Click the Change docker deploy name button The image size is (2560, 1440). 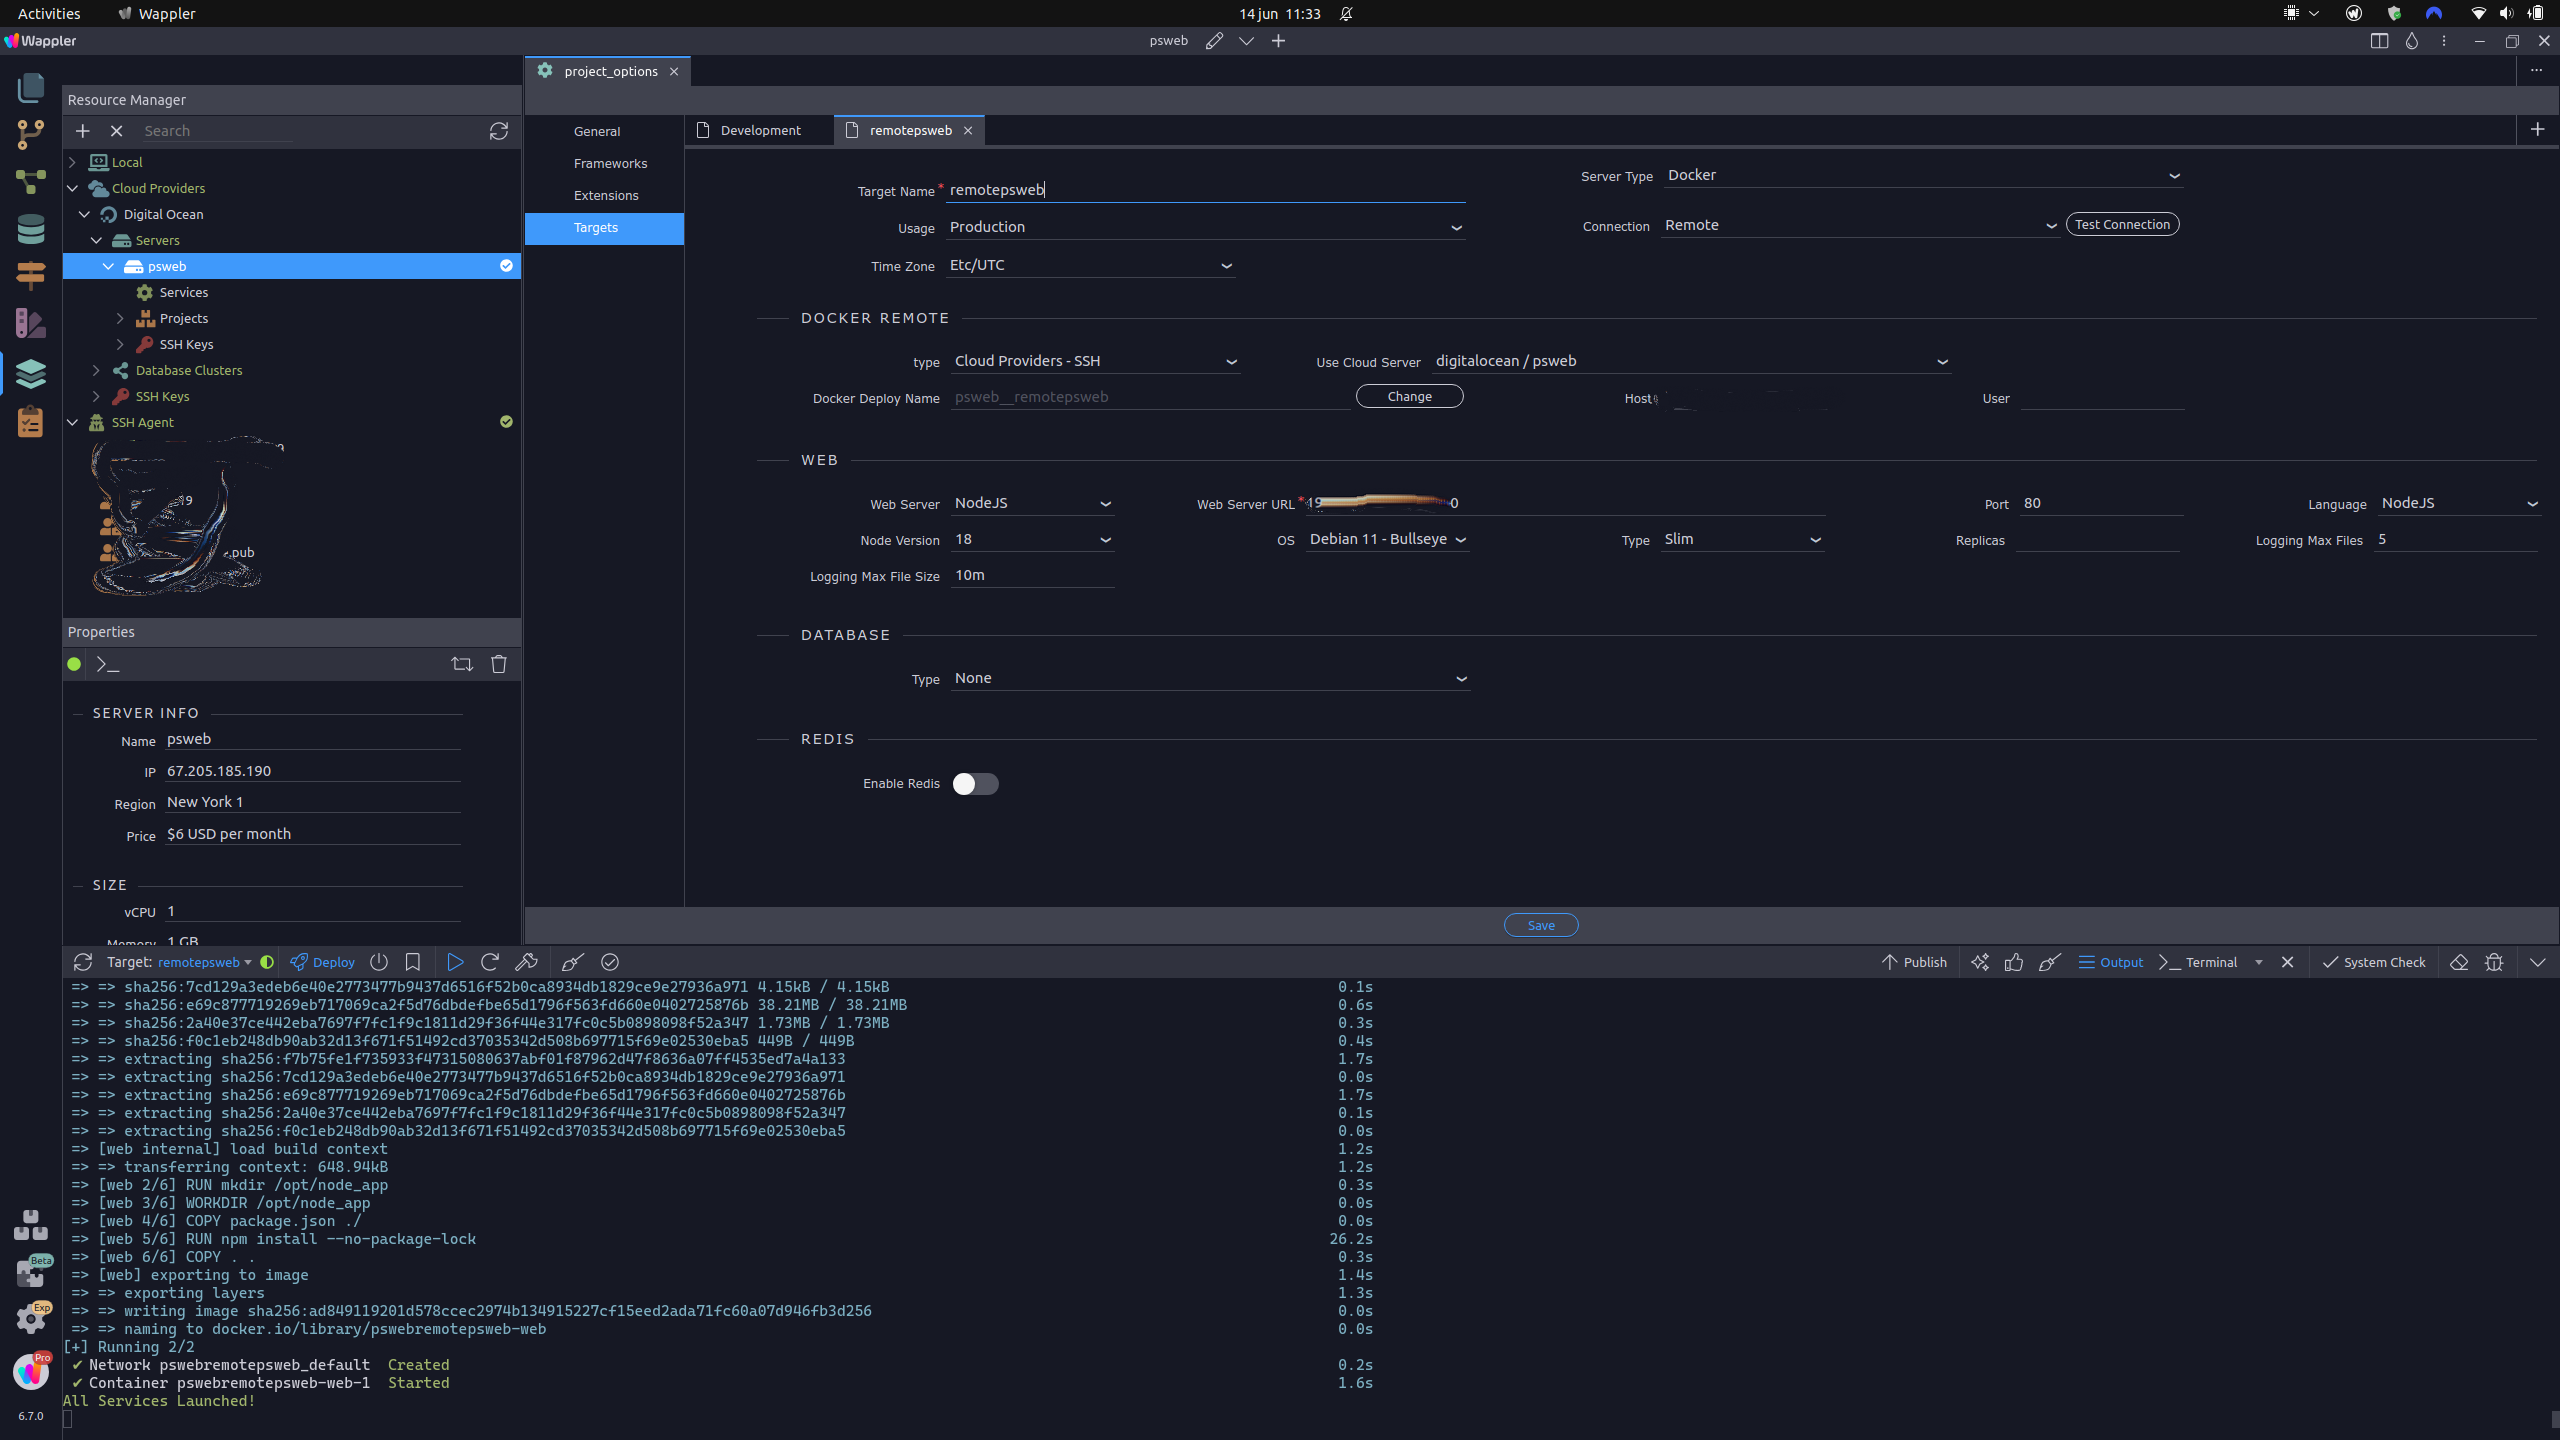[1409, 397]
